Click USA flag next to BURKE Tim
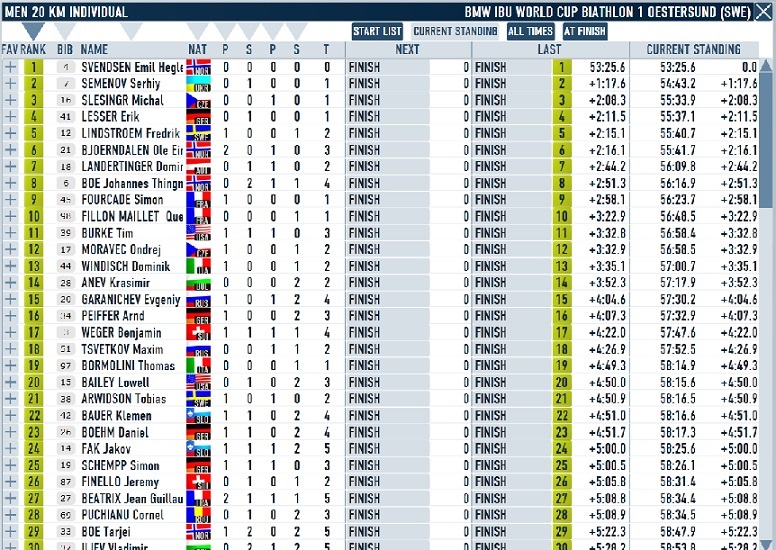This screenshot has height=550, width=776. [x=198, y=233]
